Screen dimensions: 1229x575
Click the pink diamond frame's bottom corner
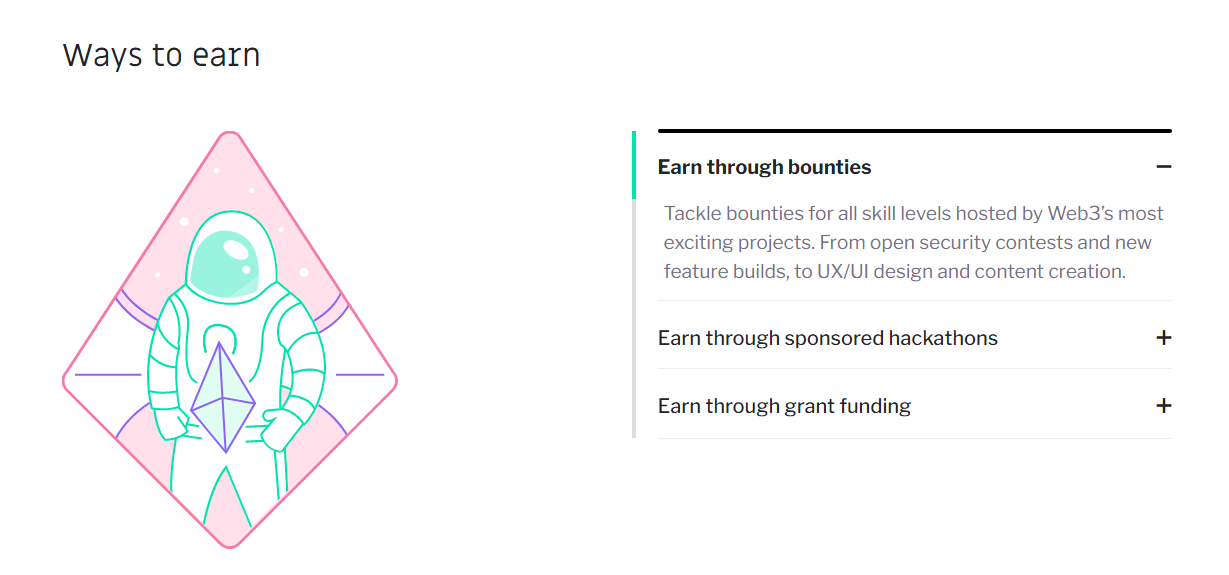(x=231, y=544)
